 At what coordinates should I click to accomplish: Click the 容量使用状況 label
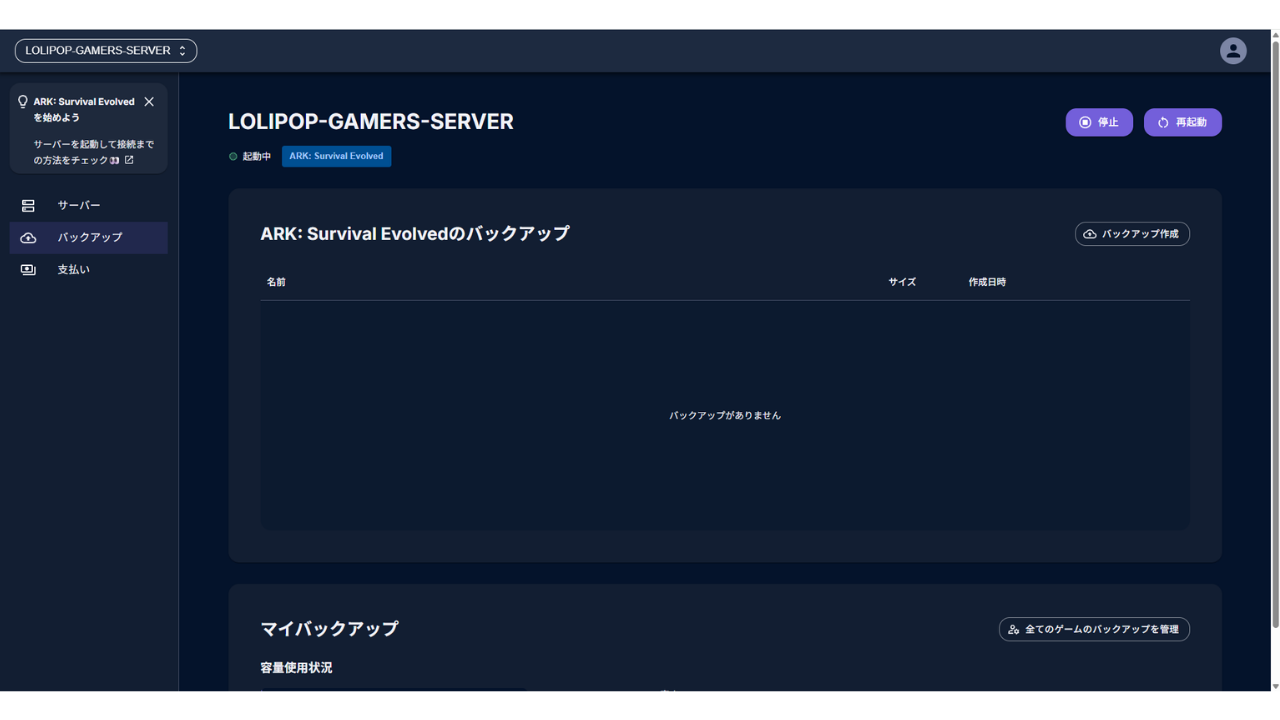(x=296, y=667)
